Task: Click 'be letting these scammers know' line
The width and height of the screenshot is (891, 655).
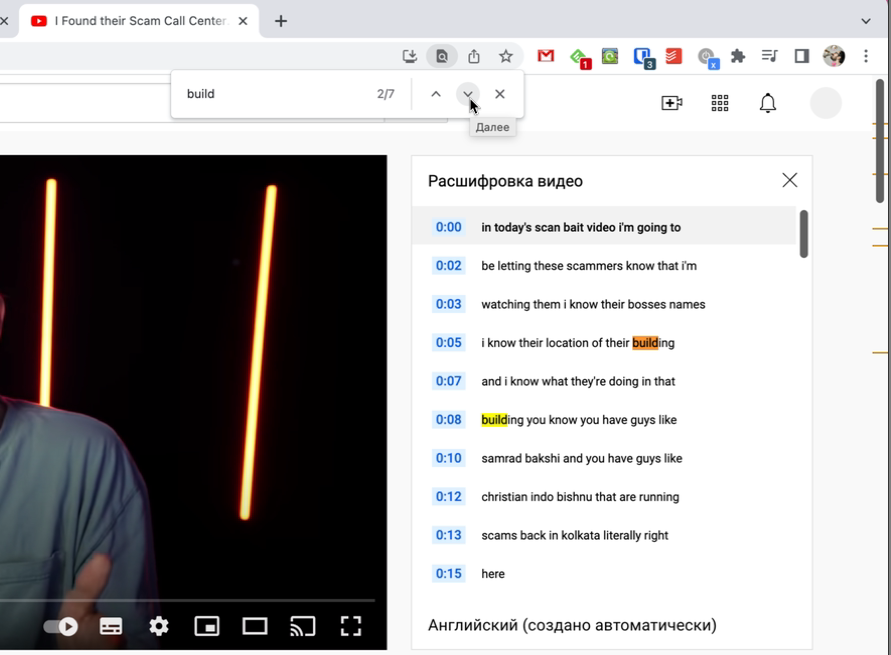Action: coord(589,266)
